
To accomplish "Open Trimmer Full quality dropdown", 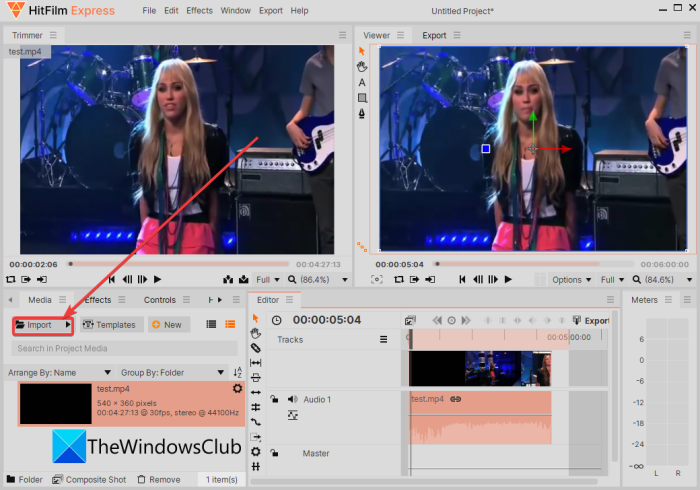I will click(268, 280).
